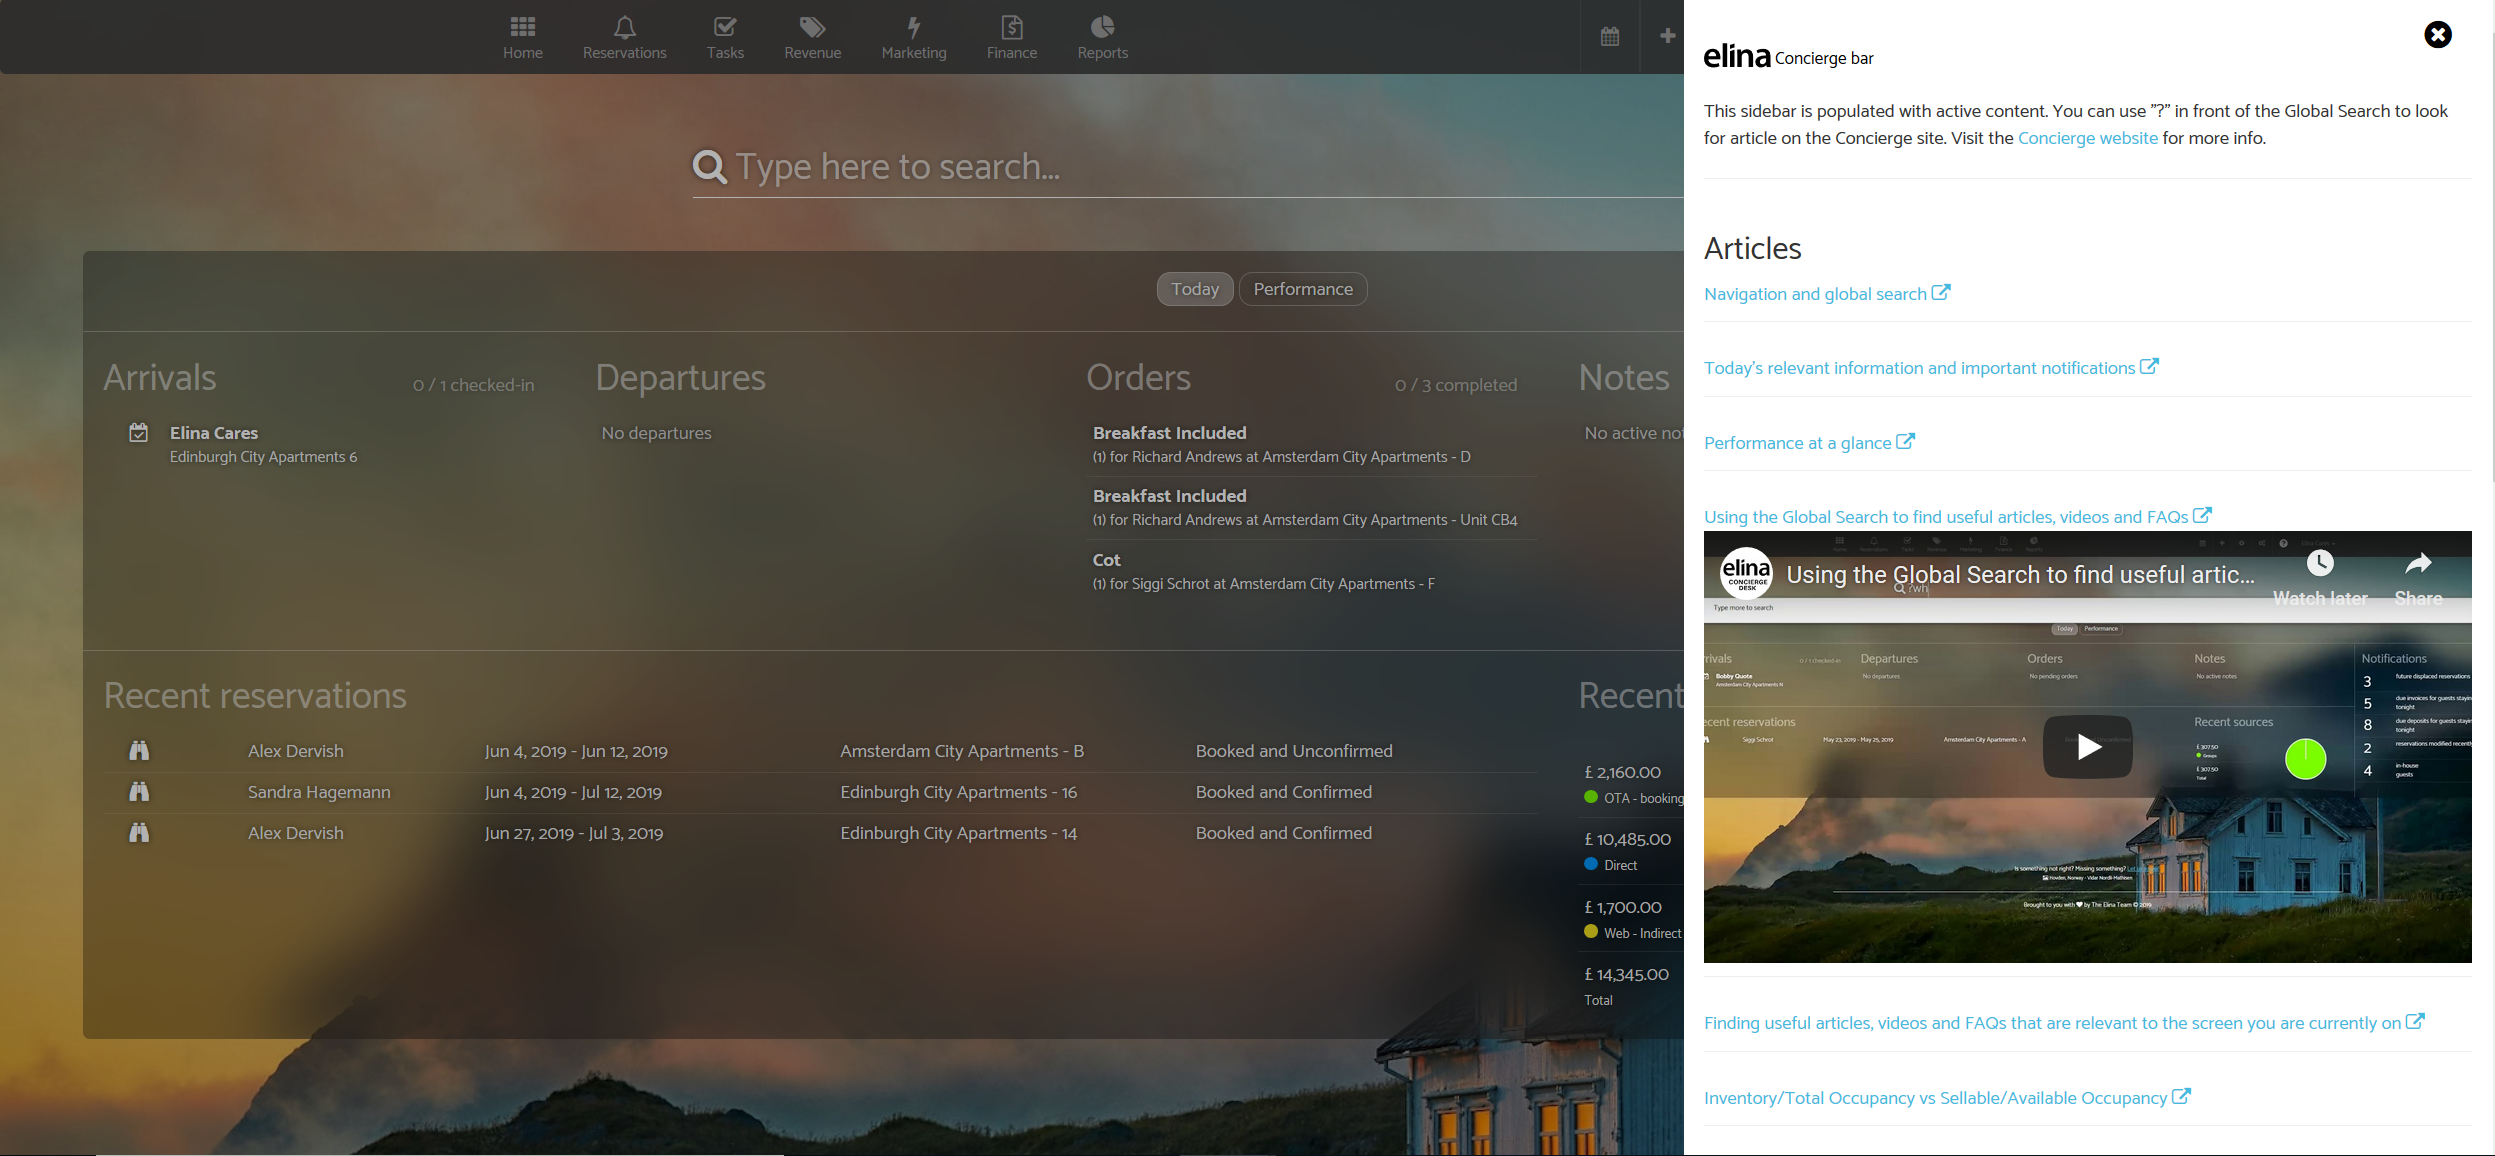2495x1156 pixels.
Task: Click Watch later on the video
Action: [x=2319, y=577]
